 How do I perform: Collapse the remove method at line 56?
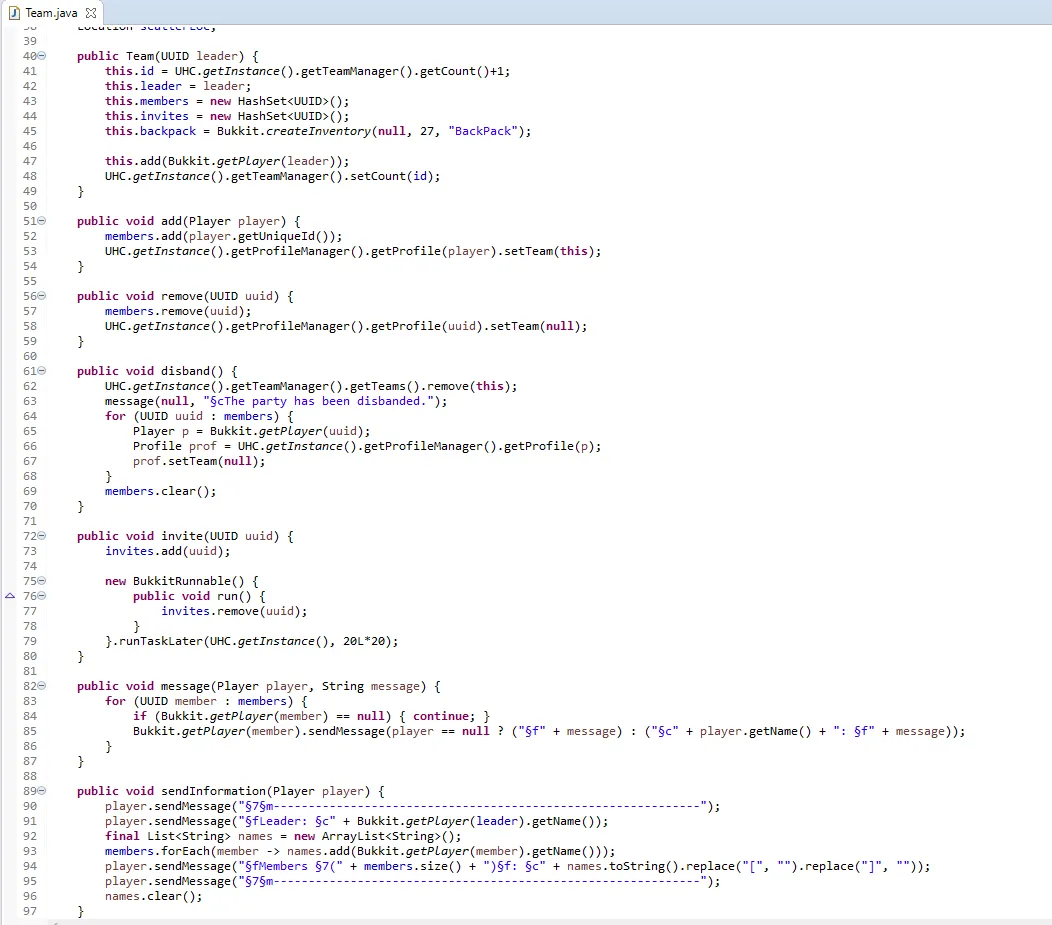[42, 296]
